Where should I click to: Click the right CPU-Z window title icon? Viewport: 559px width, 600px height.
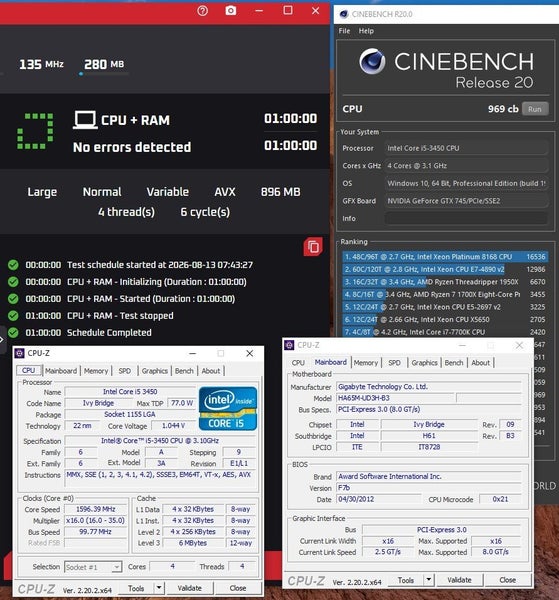289,345
